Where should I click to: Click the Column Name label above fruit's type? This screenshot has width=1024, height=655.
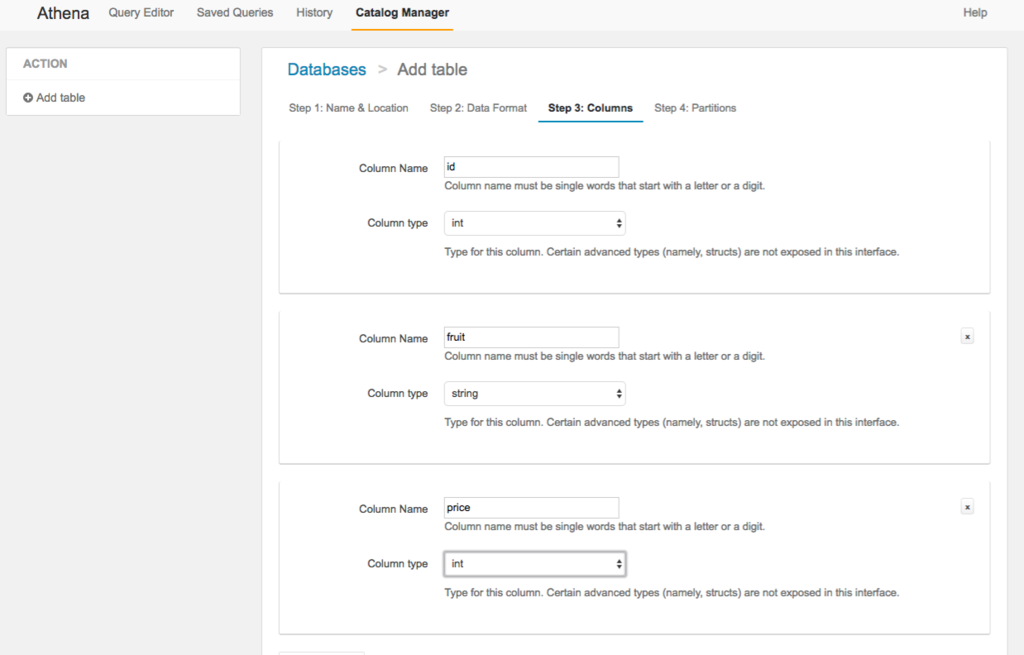[393, 338]
